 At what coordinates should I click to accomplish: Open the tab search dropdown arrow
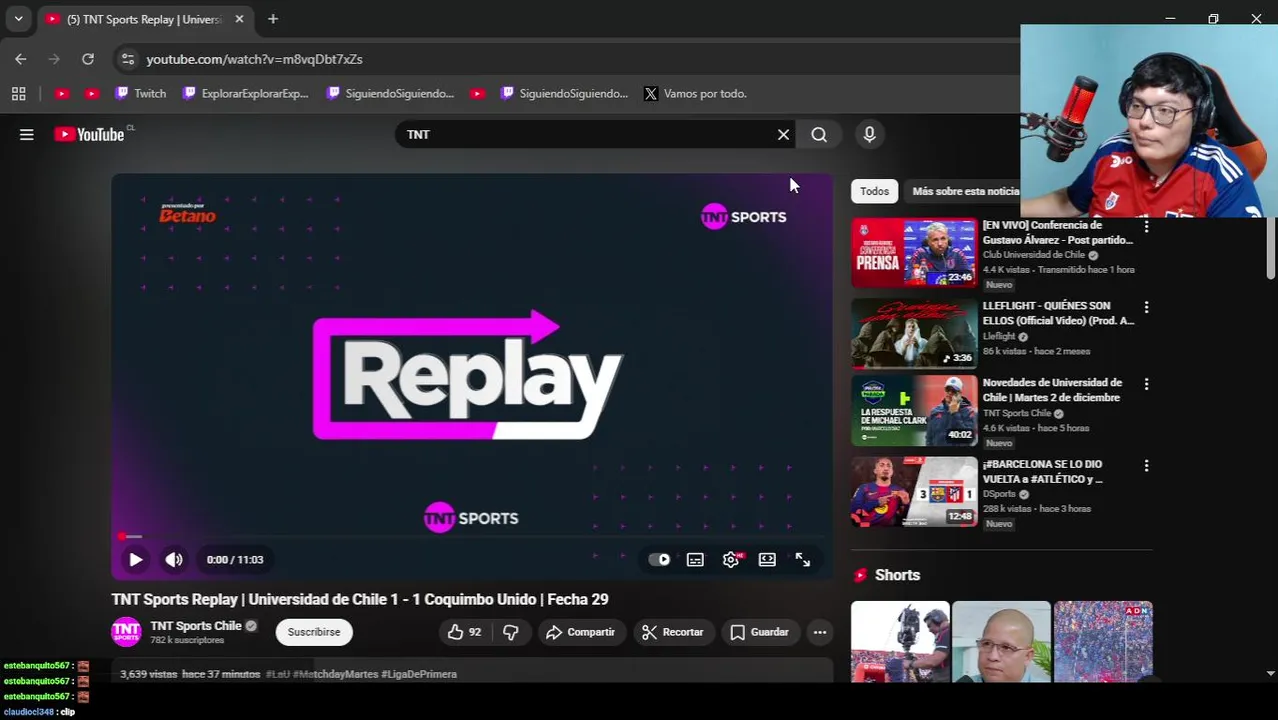click(18, 19)
